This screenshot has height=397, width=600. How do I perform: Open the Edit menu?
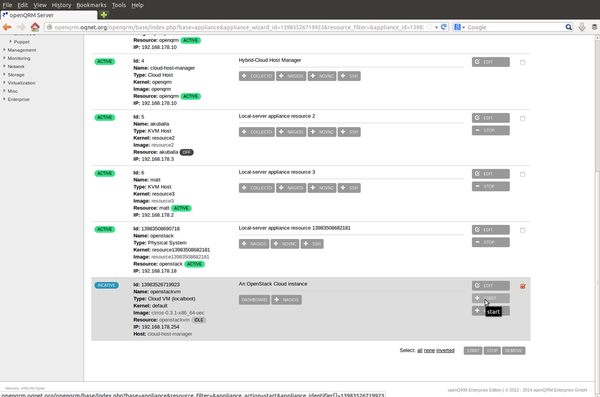click(23, 5)
